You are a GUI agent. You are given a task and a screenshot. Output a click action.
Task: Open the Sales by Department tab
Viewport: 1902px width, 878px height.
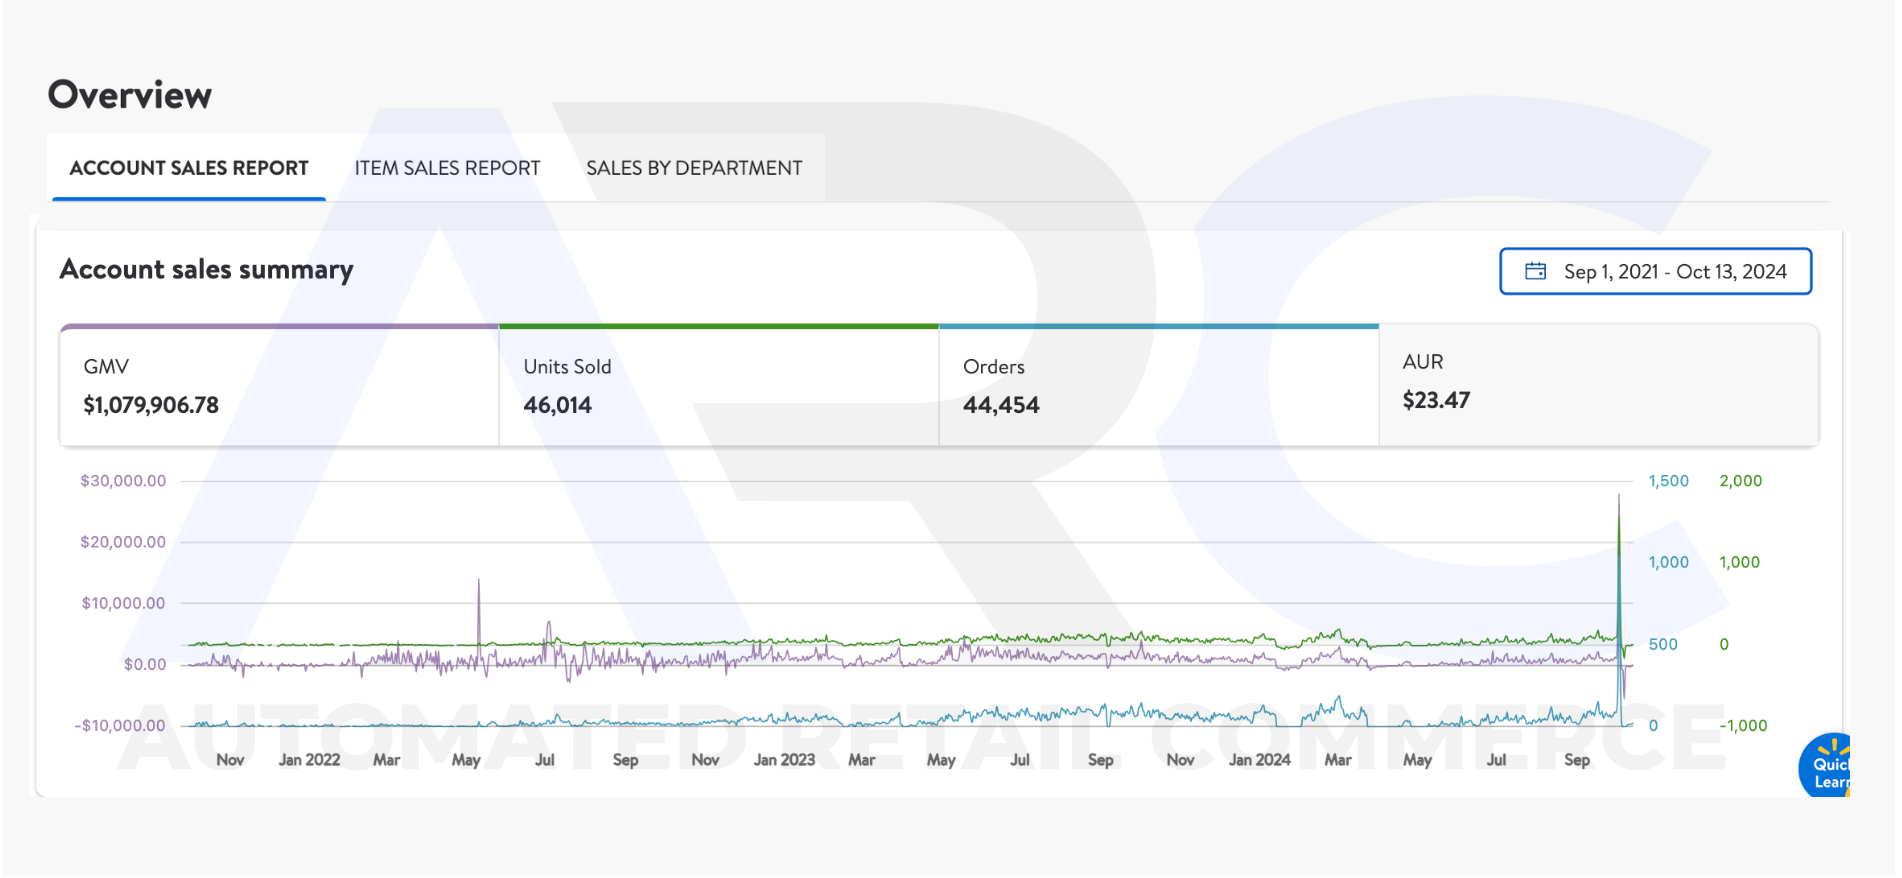[x=694, y=168]
